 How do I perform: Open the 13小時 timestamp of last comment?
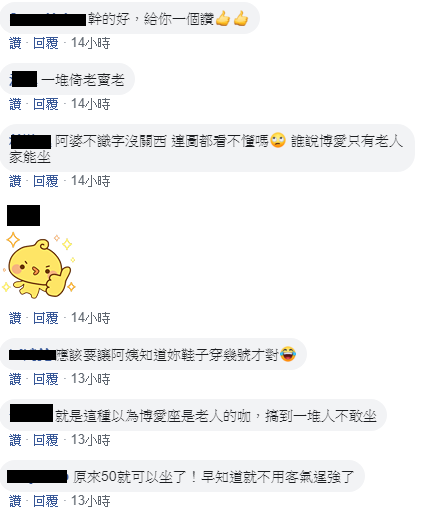(91, 501)
